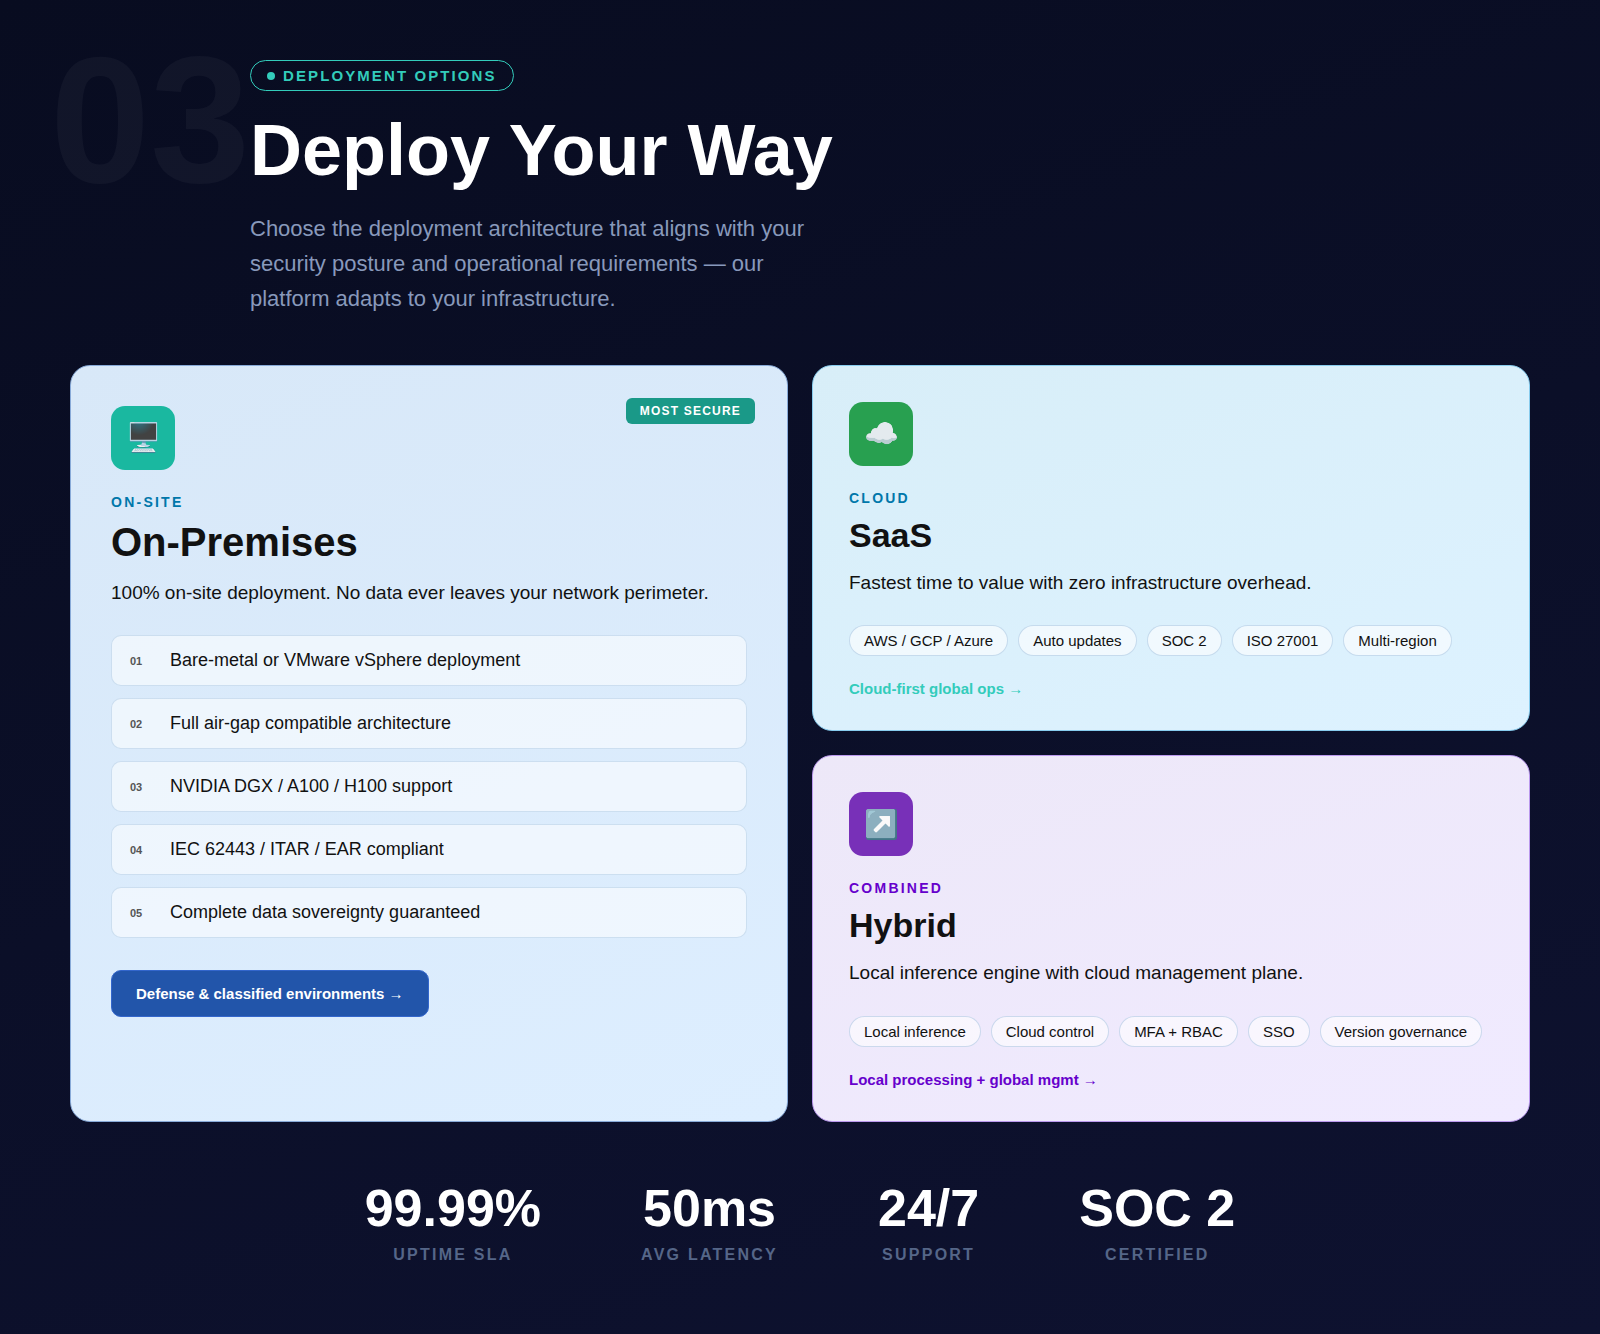The image size is (1600, 1334).
Task: Open Defense & classified environments button
Action: [x=270, y=994]
